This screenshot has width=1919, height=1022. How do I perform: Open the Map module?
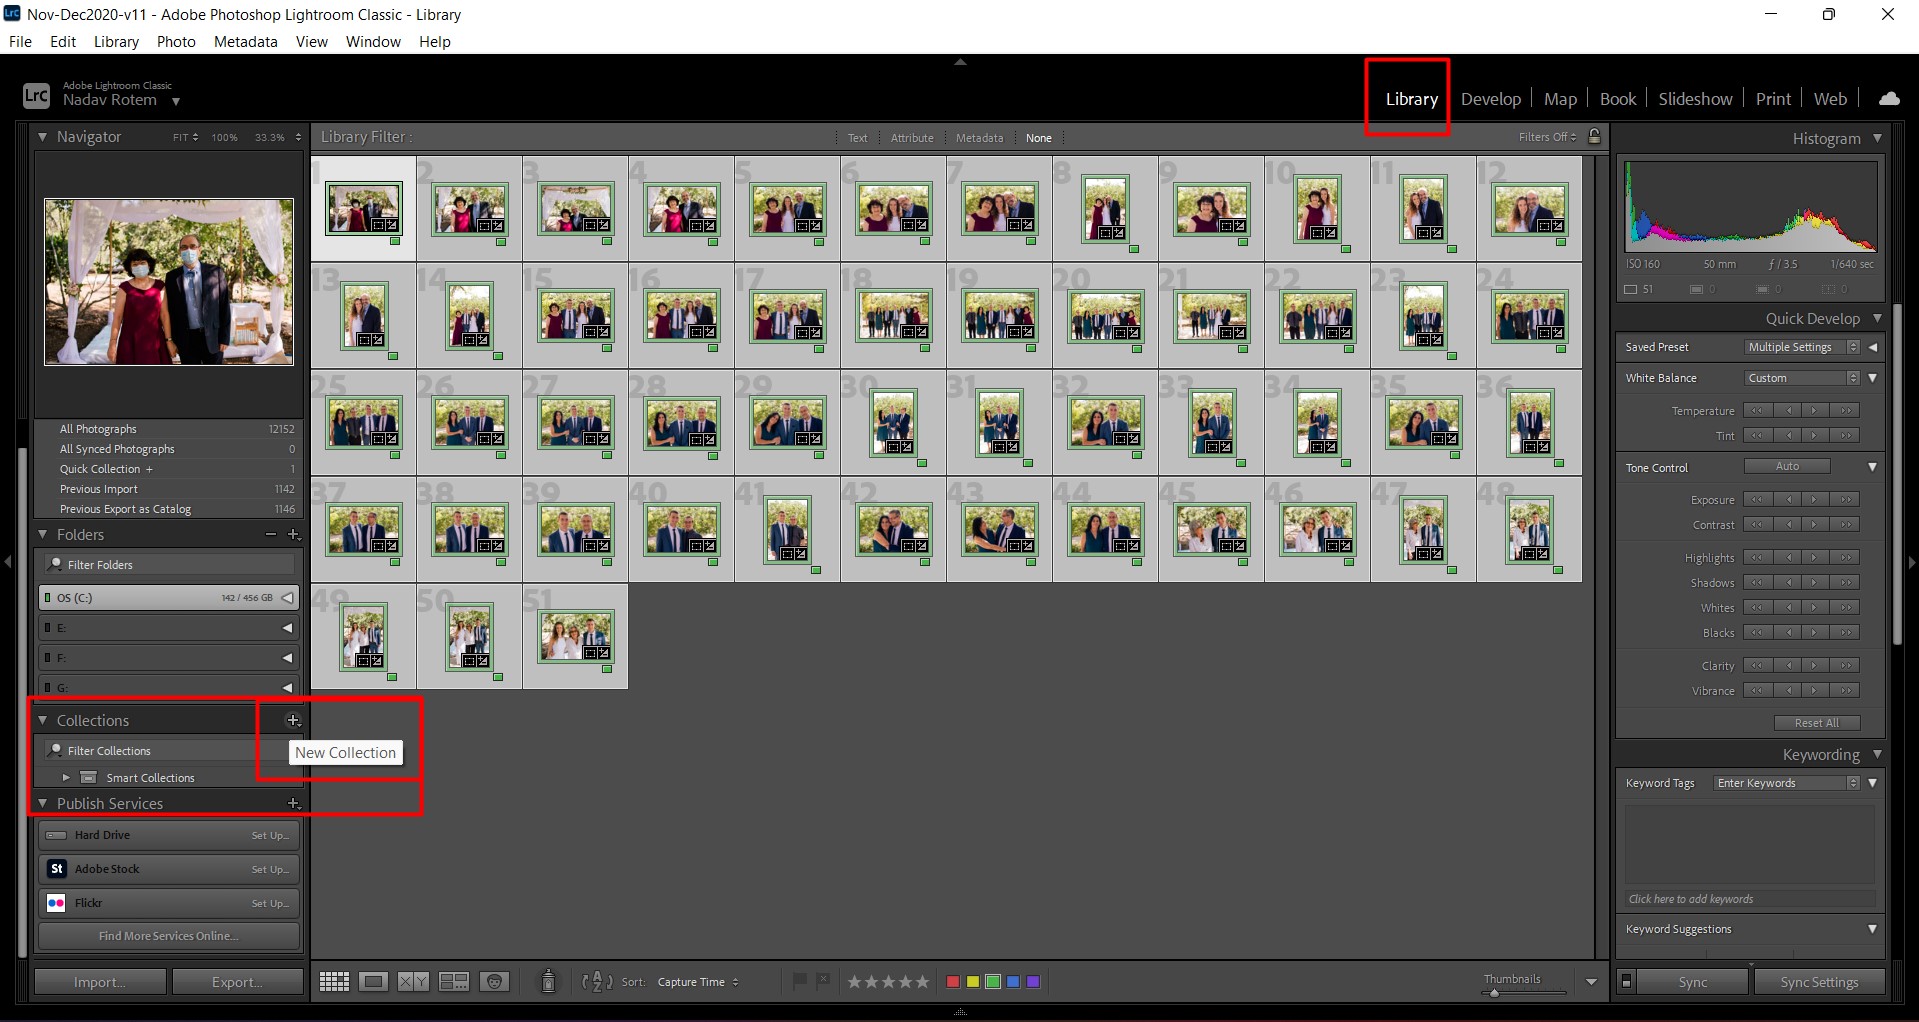click(x=1560, y=99)
